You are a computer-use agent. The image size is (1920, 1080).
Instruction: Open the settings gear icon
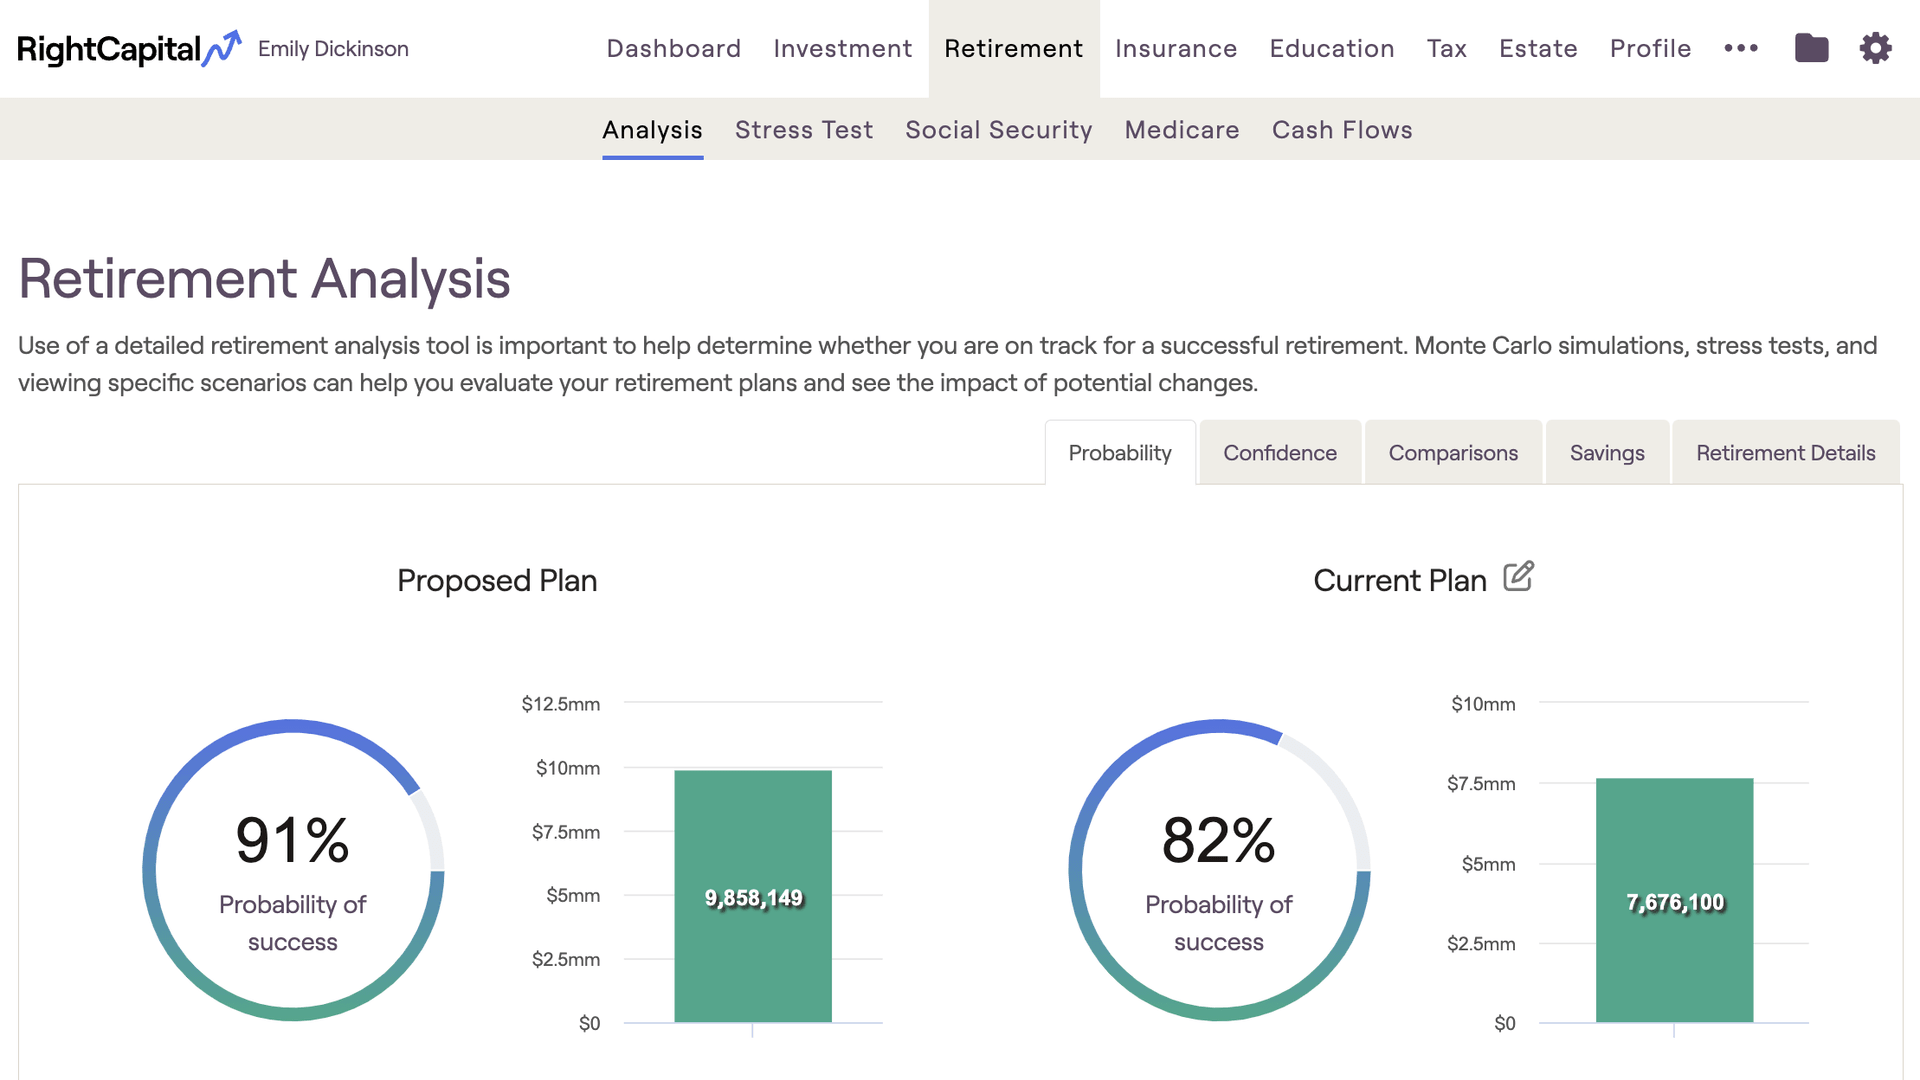pos(1875,48)
